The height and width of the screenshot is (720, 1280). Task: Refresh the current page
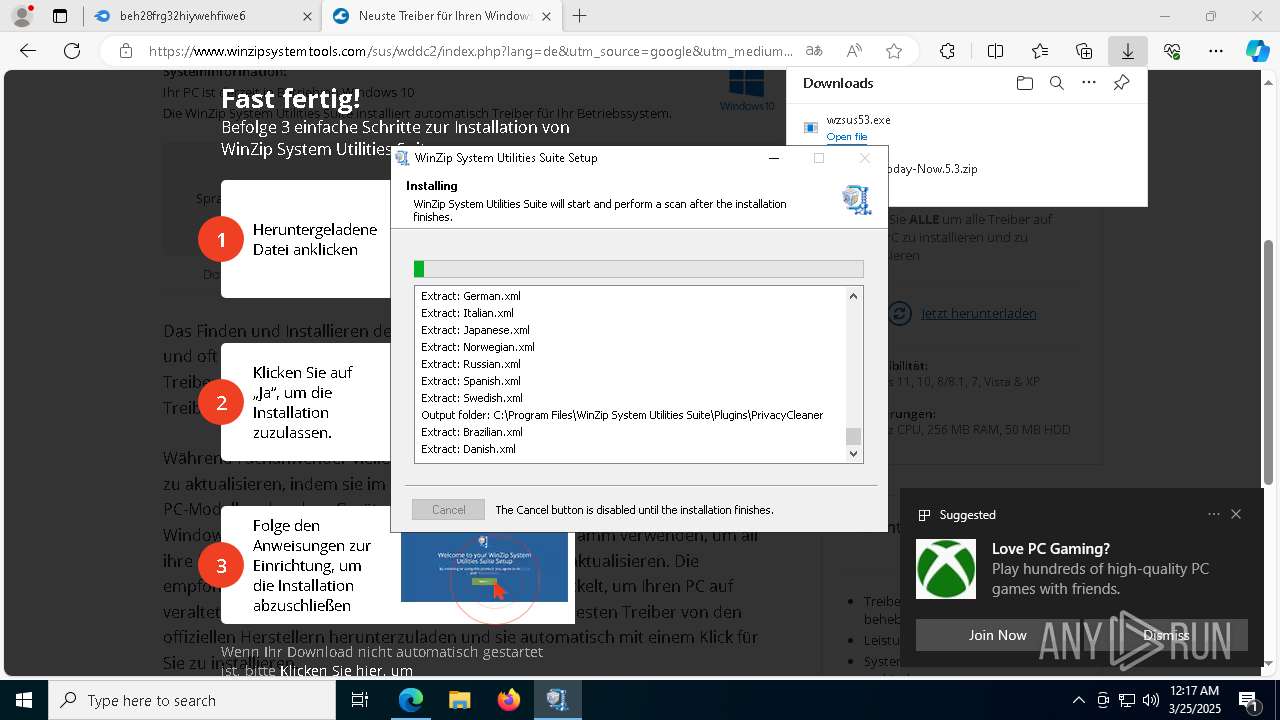[72, 51]
